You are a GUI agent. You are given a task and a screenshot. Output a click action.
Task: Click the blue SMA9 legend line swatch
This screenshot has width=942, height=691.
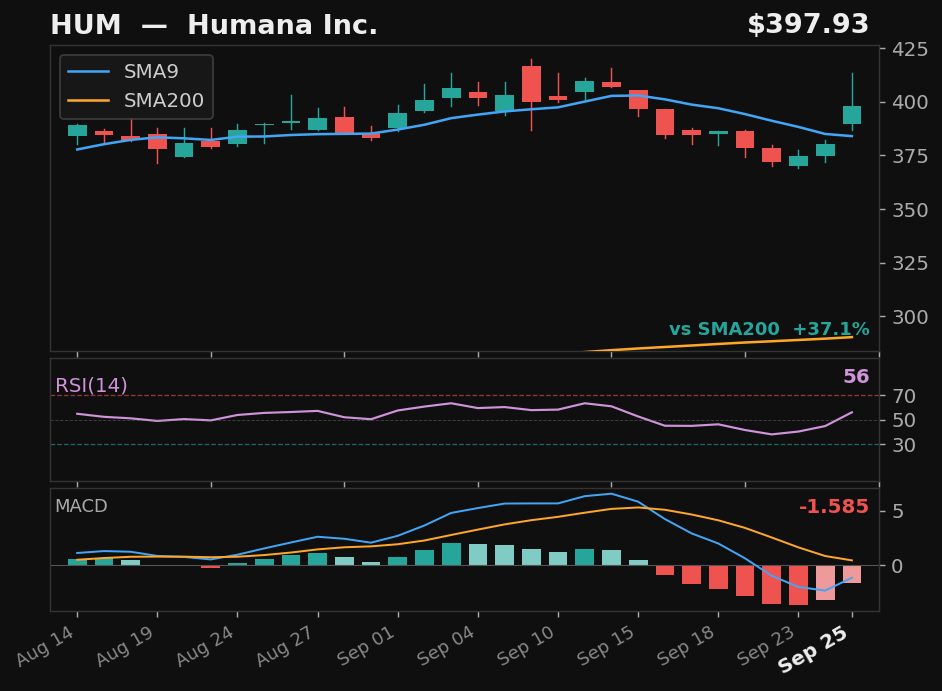point(88,72)
